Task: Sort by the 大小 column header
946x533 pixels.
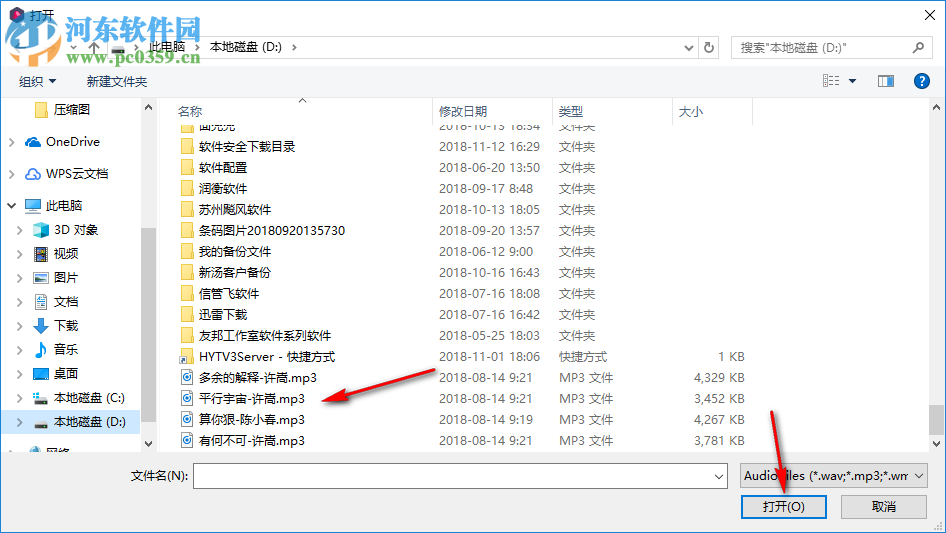Action: (712, 112)
